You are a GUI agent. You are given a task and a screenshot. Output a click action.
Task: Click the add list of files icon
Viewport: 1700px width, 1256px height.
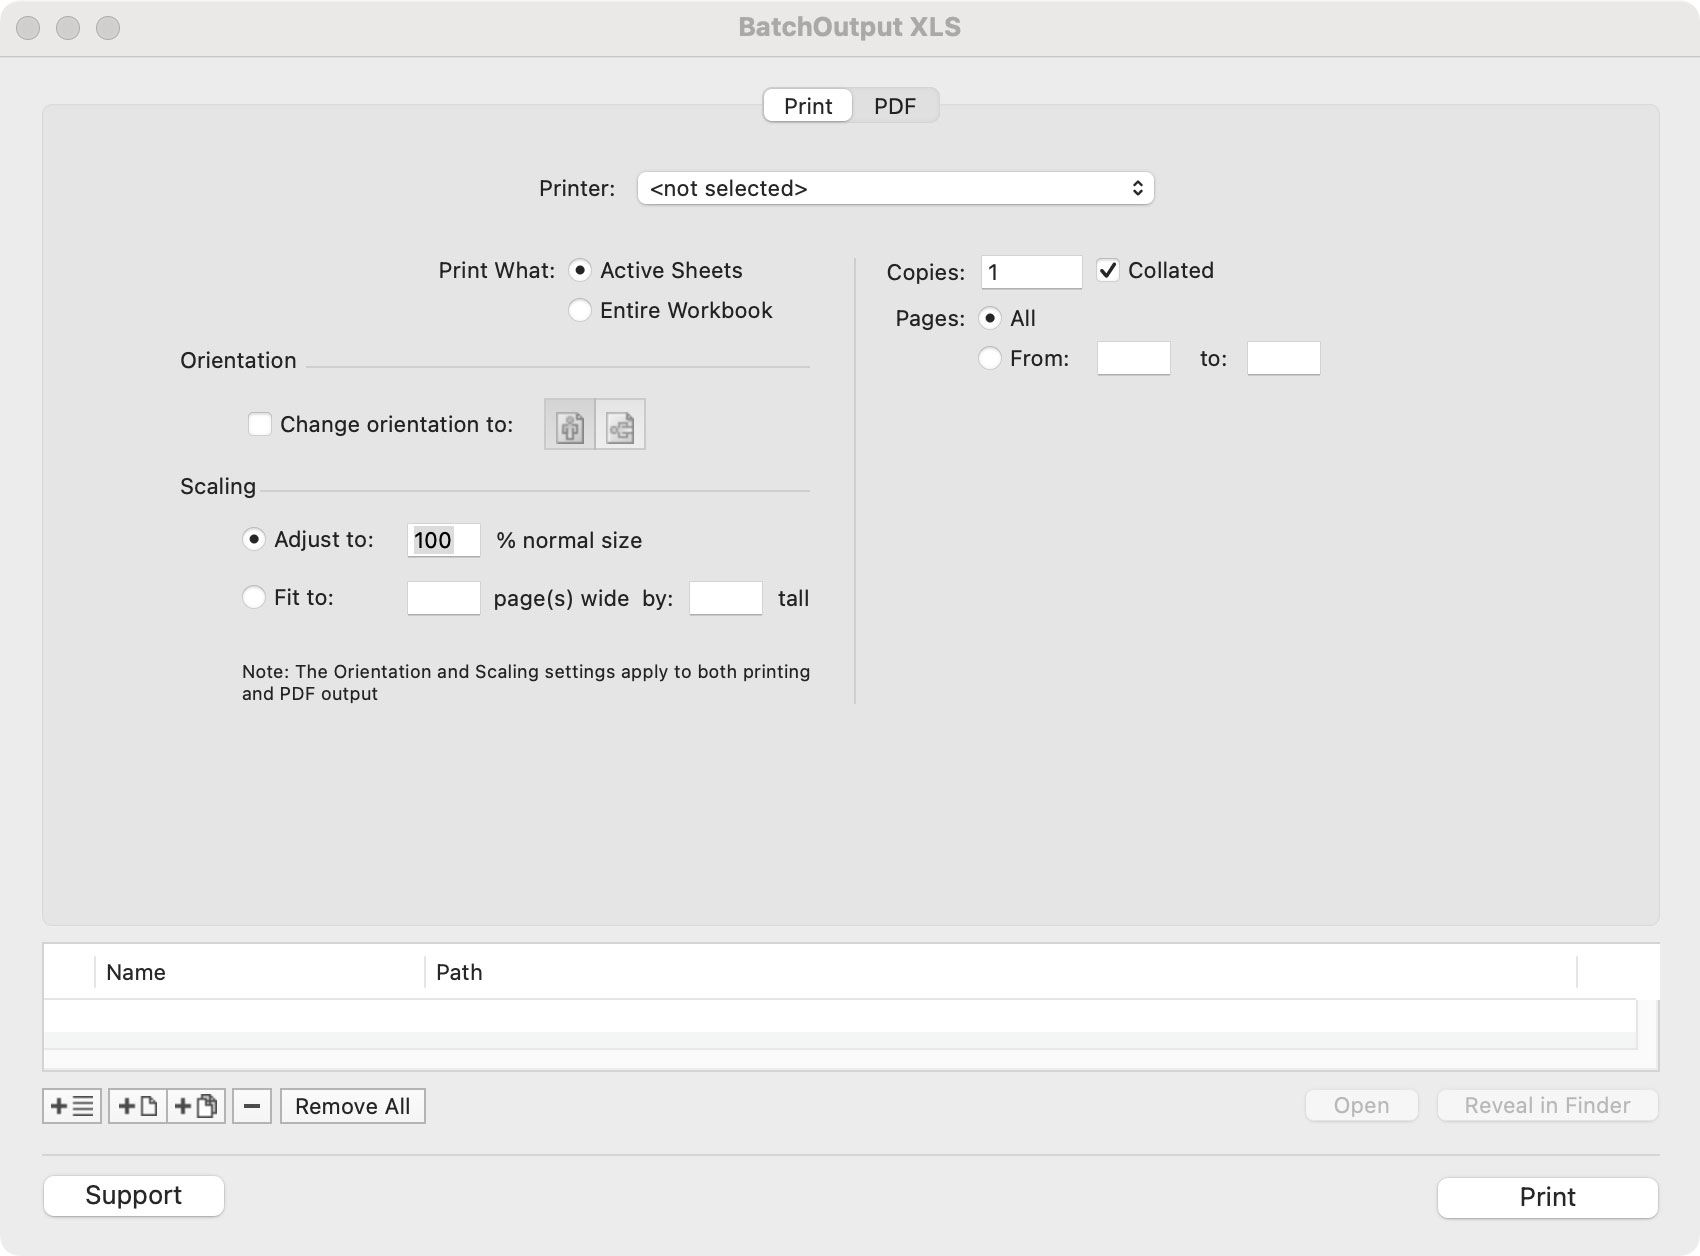pyautogui.click(x=72, y=1106)
